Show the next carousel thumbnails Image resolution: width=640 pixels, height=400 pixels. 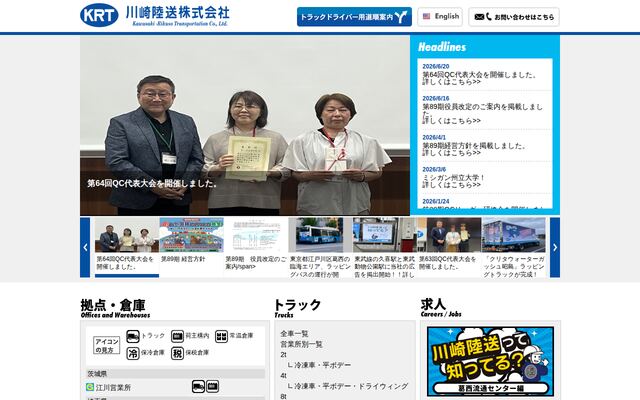555,247
